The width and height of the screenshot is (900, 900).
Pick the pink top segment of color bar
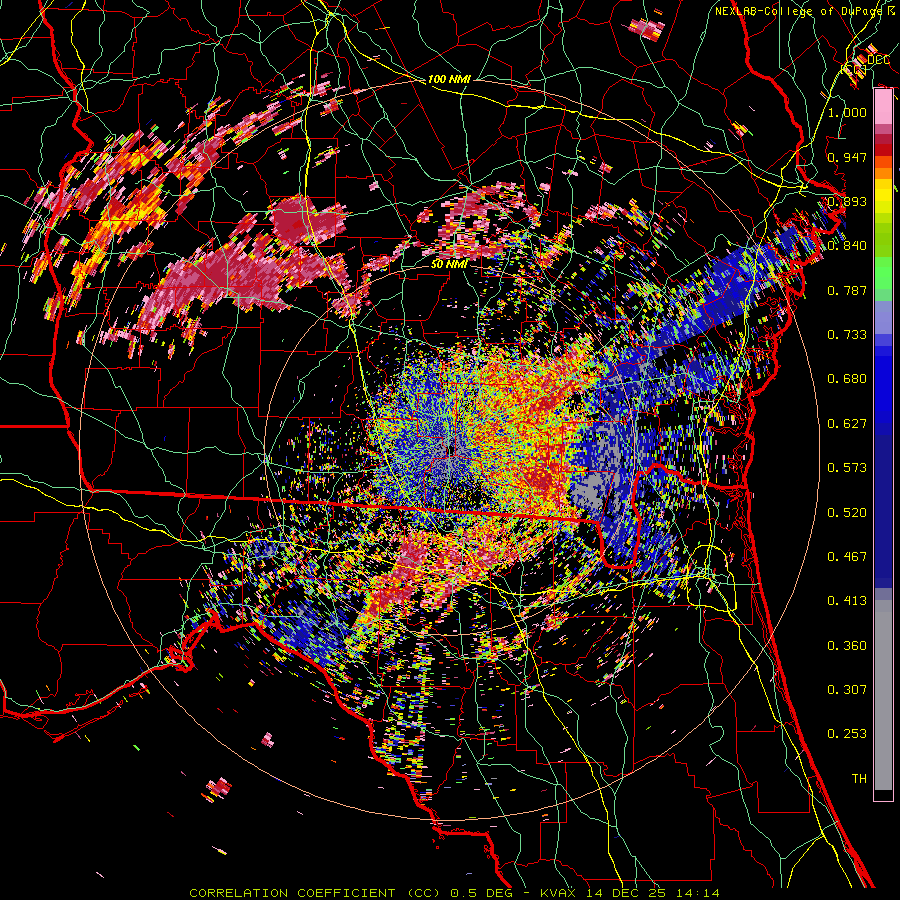coord(883,107)
